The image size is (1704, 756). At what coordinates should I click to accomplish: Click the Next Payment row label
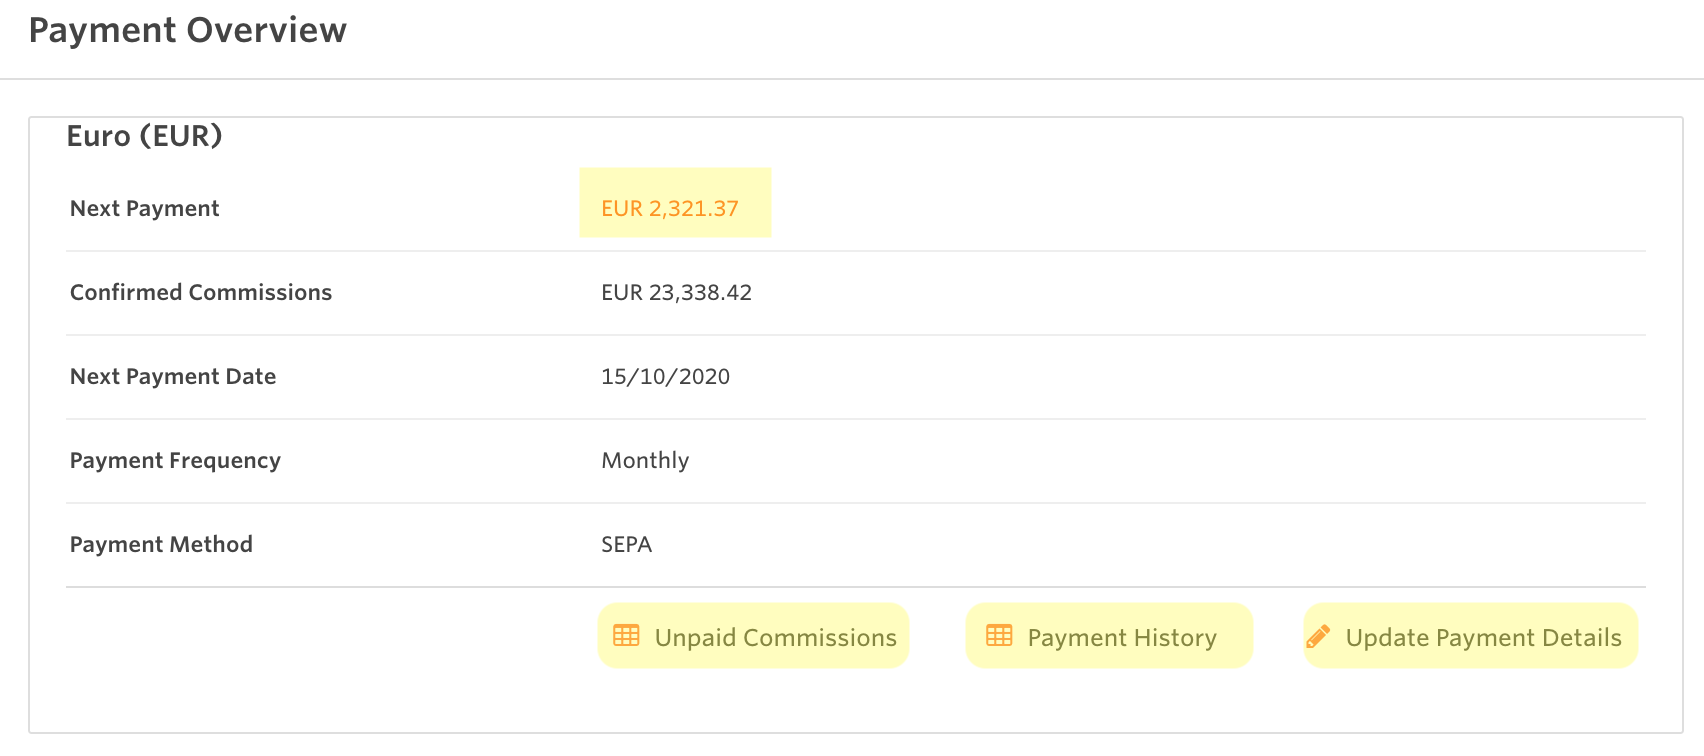point(145,208)
